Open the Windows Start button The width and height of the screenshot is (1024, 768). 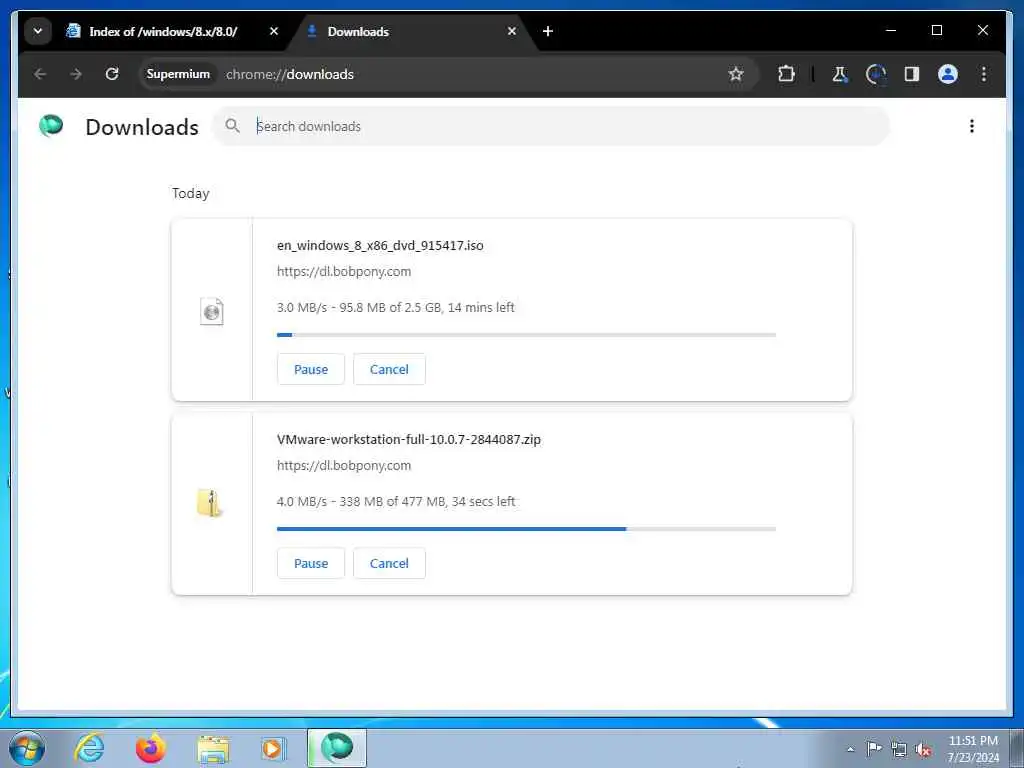pyautogui.click(x=27, y=748)
